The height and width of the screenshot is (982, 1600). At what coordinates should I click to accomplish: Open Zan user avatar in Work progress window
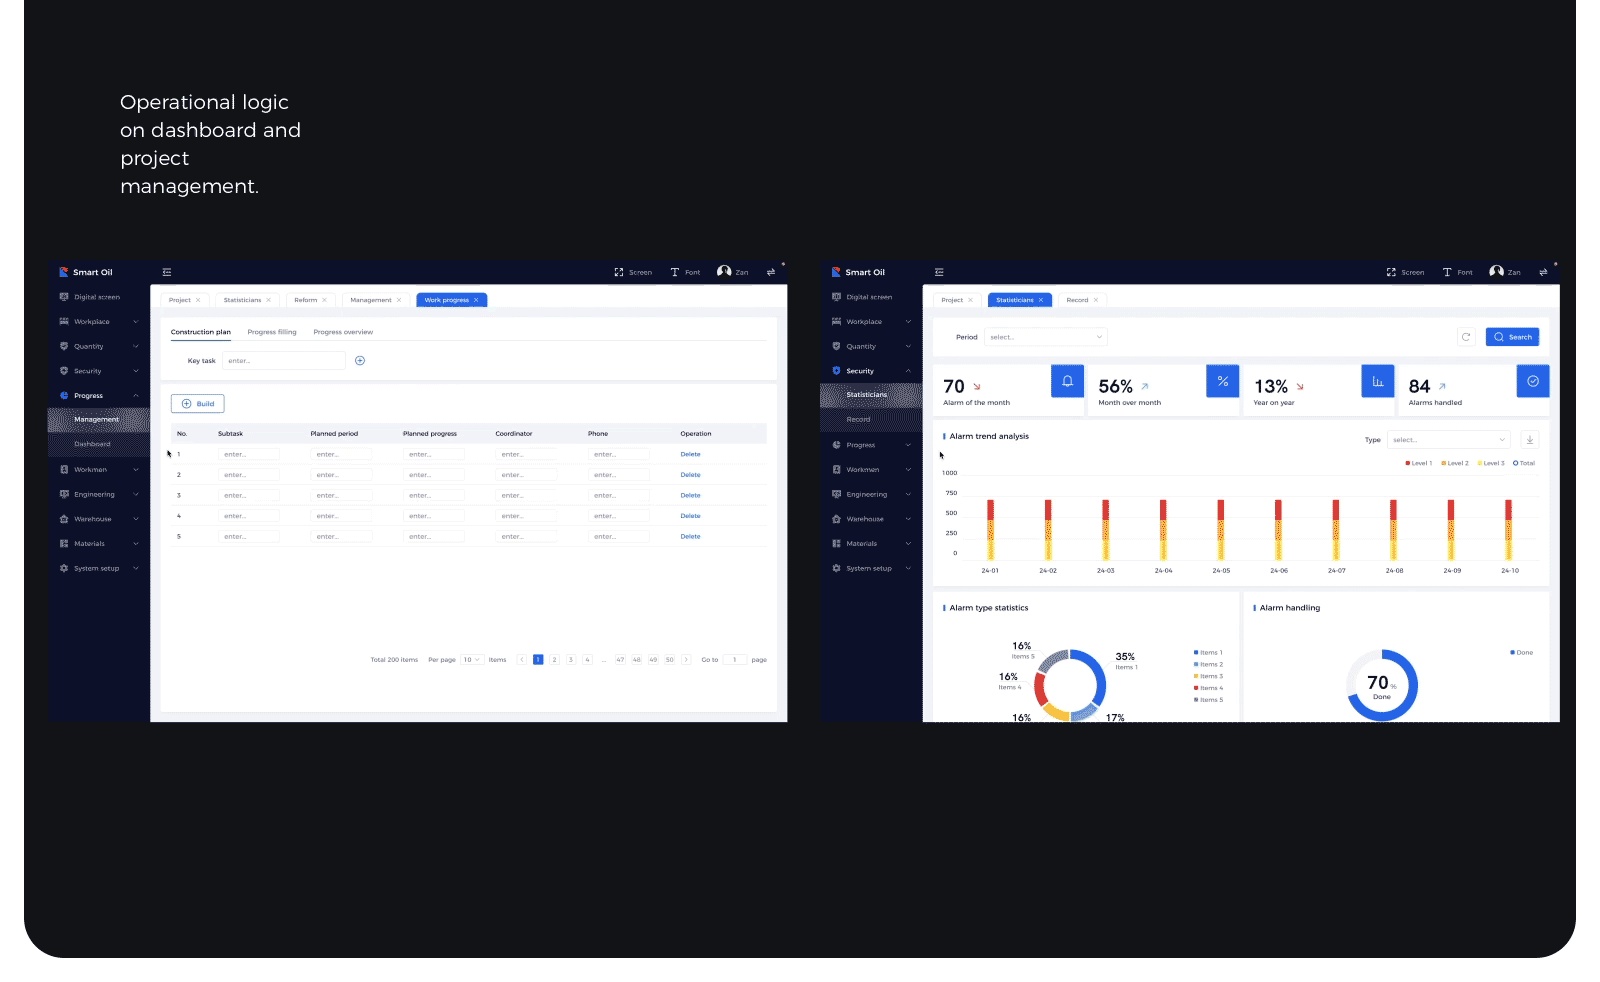pos(724,271)
